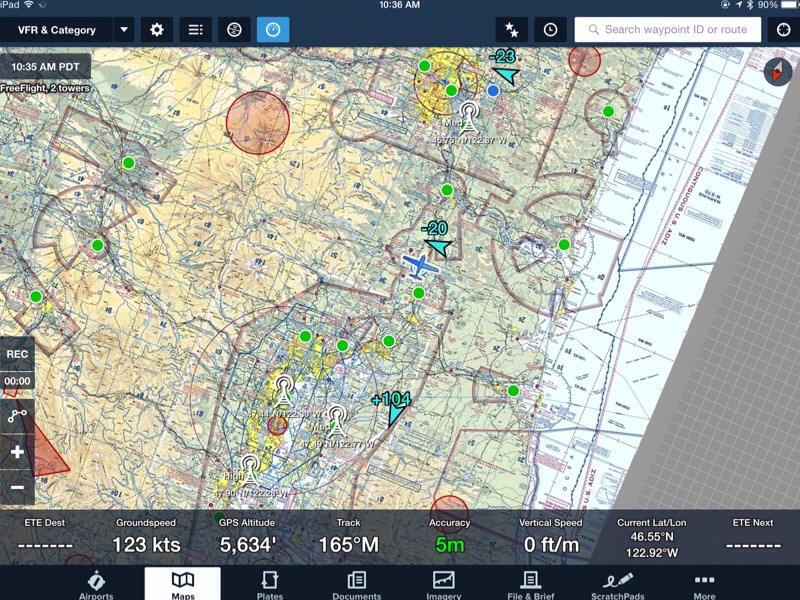Viewport: 800px width, 600px height.
Task: Select the -20 traffic target arrow
Action: pyautogui.click(x=439, y=247)
